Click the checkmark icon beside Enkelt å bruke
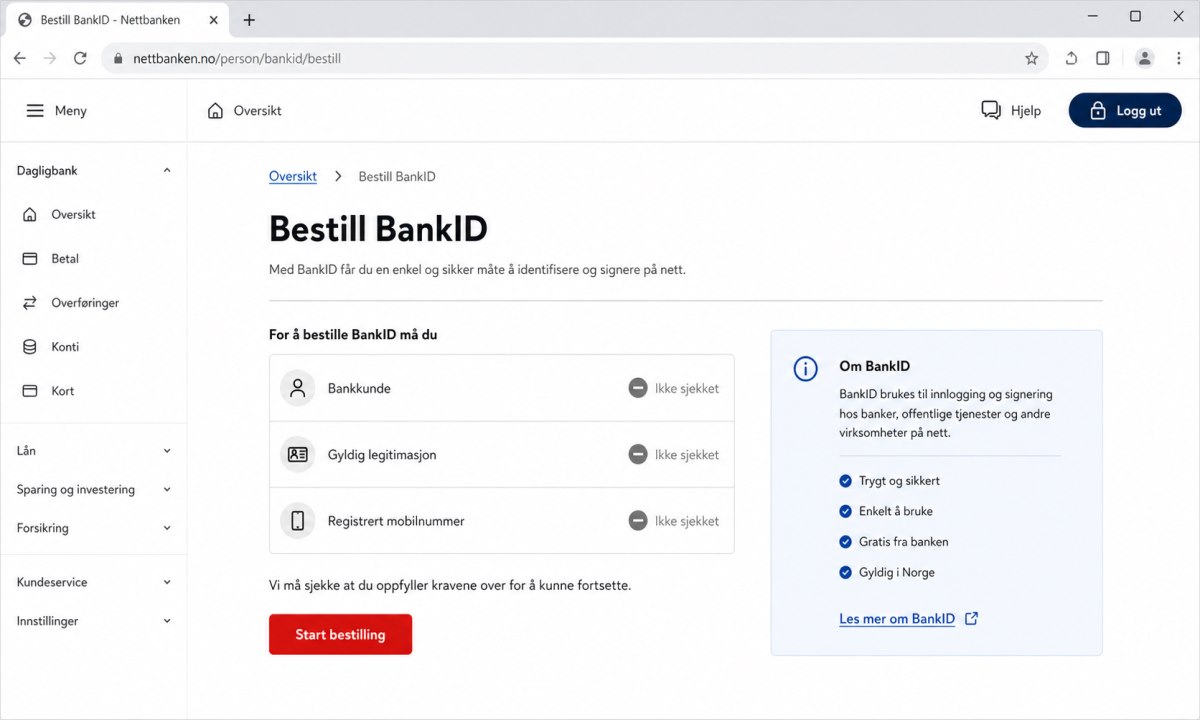The height and width of the screenshot is (720, 1200). pos(846,511)
